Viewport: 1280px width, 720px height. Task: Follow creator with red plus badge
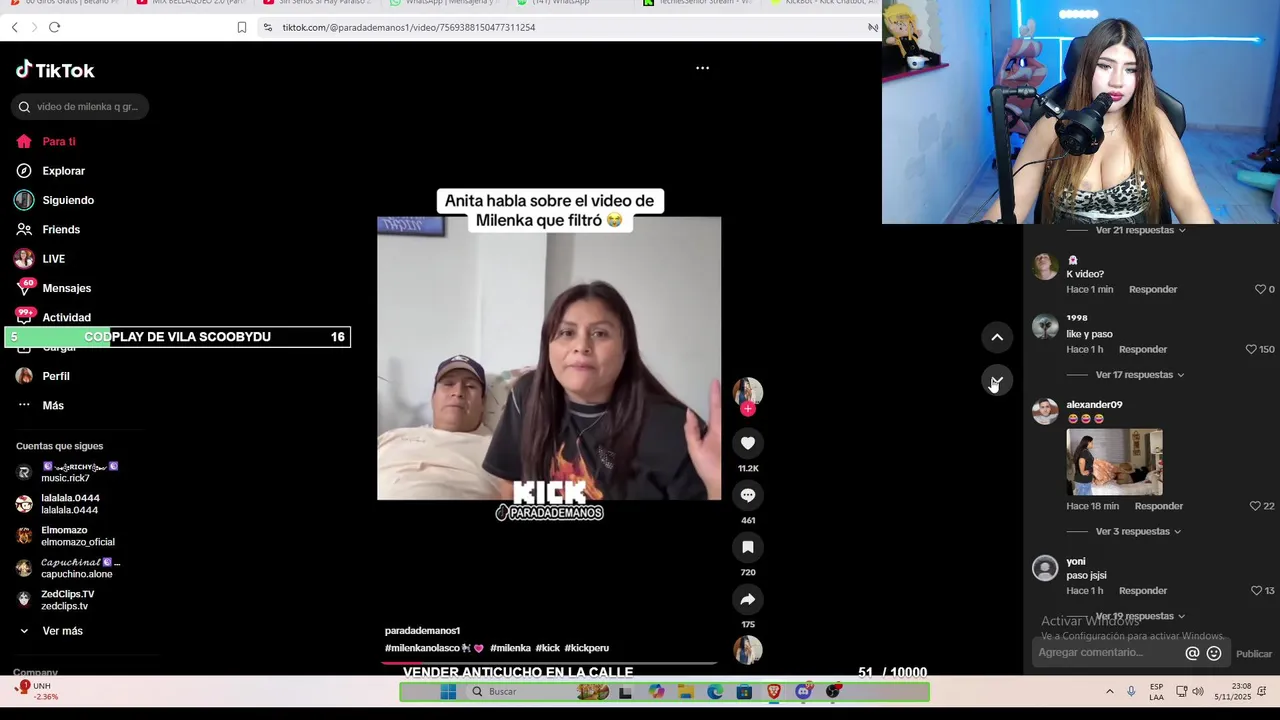coord(748,408)
